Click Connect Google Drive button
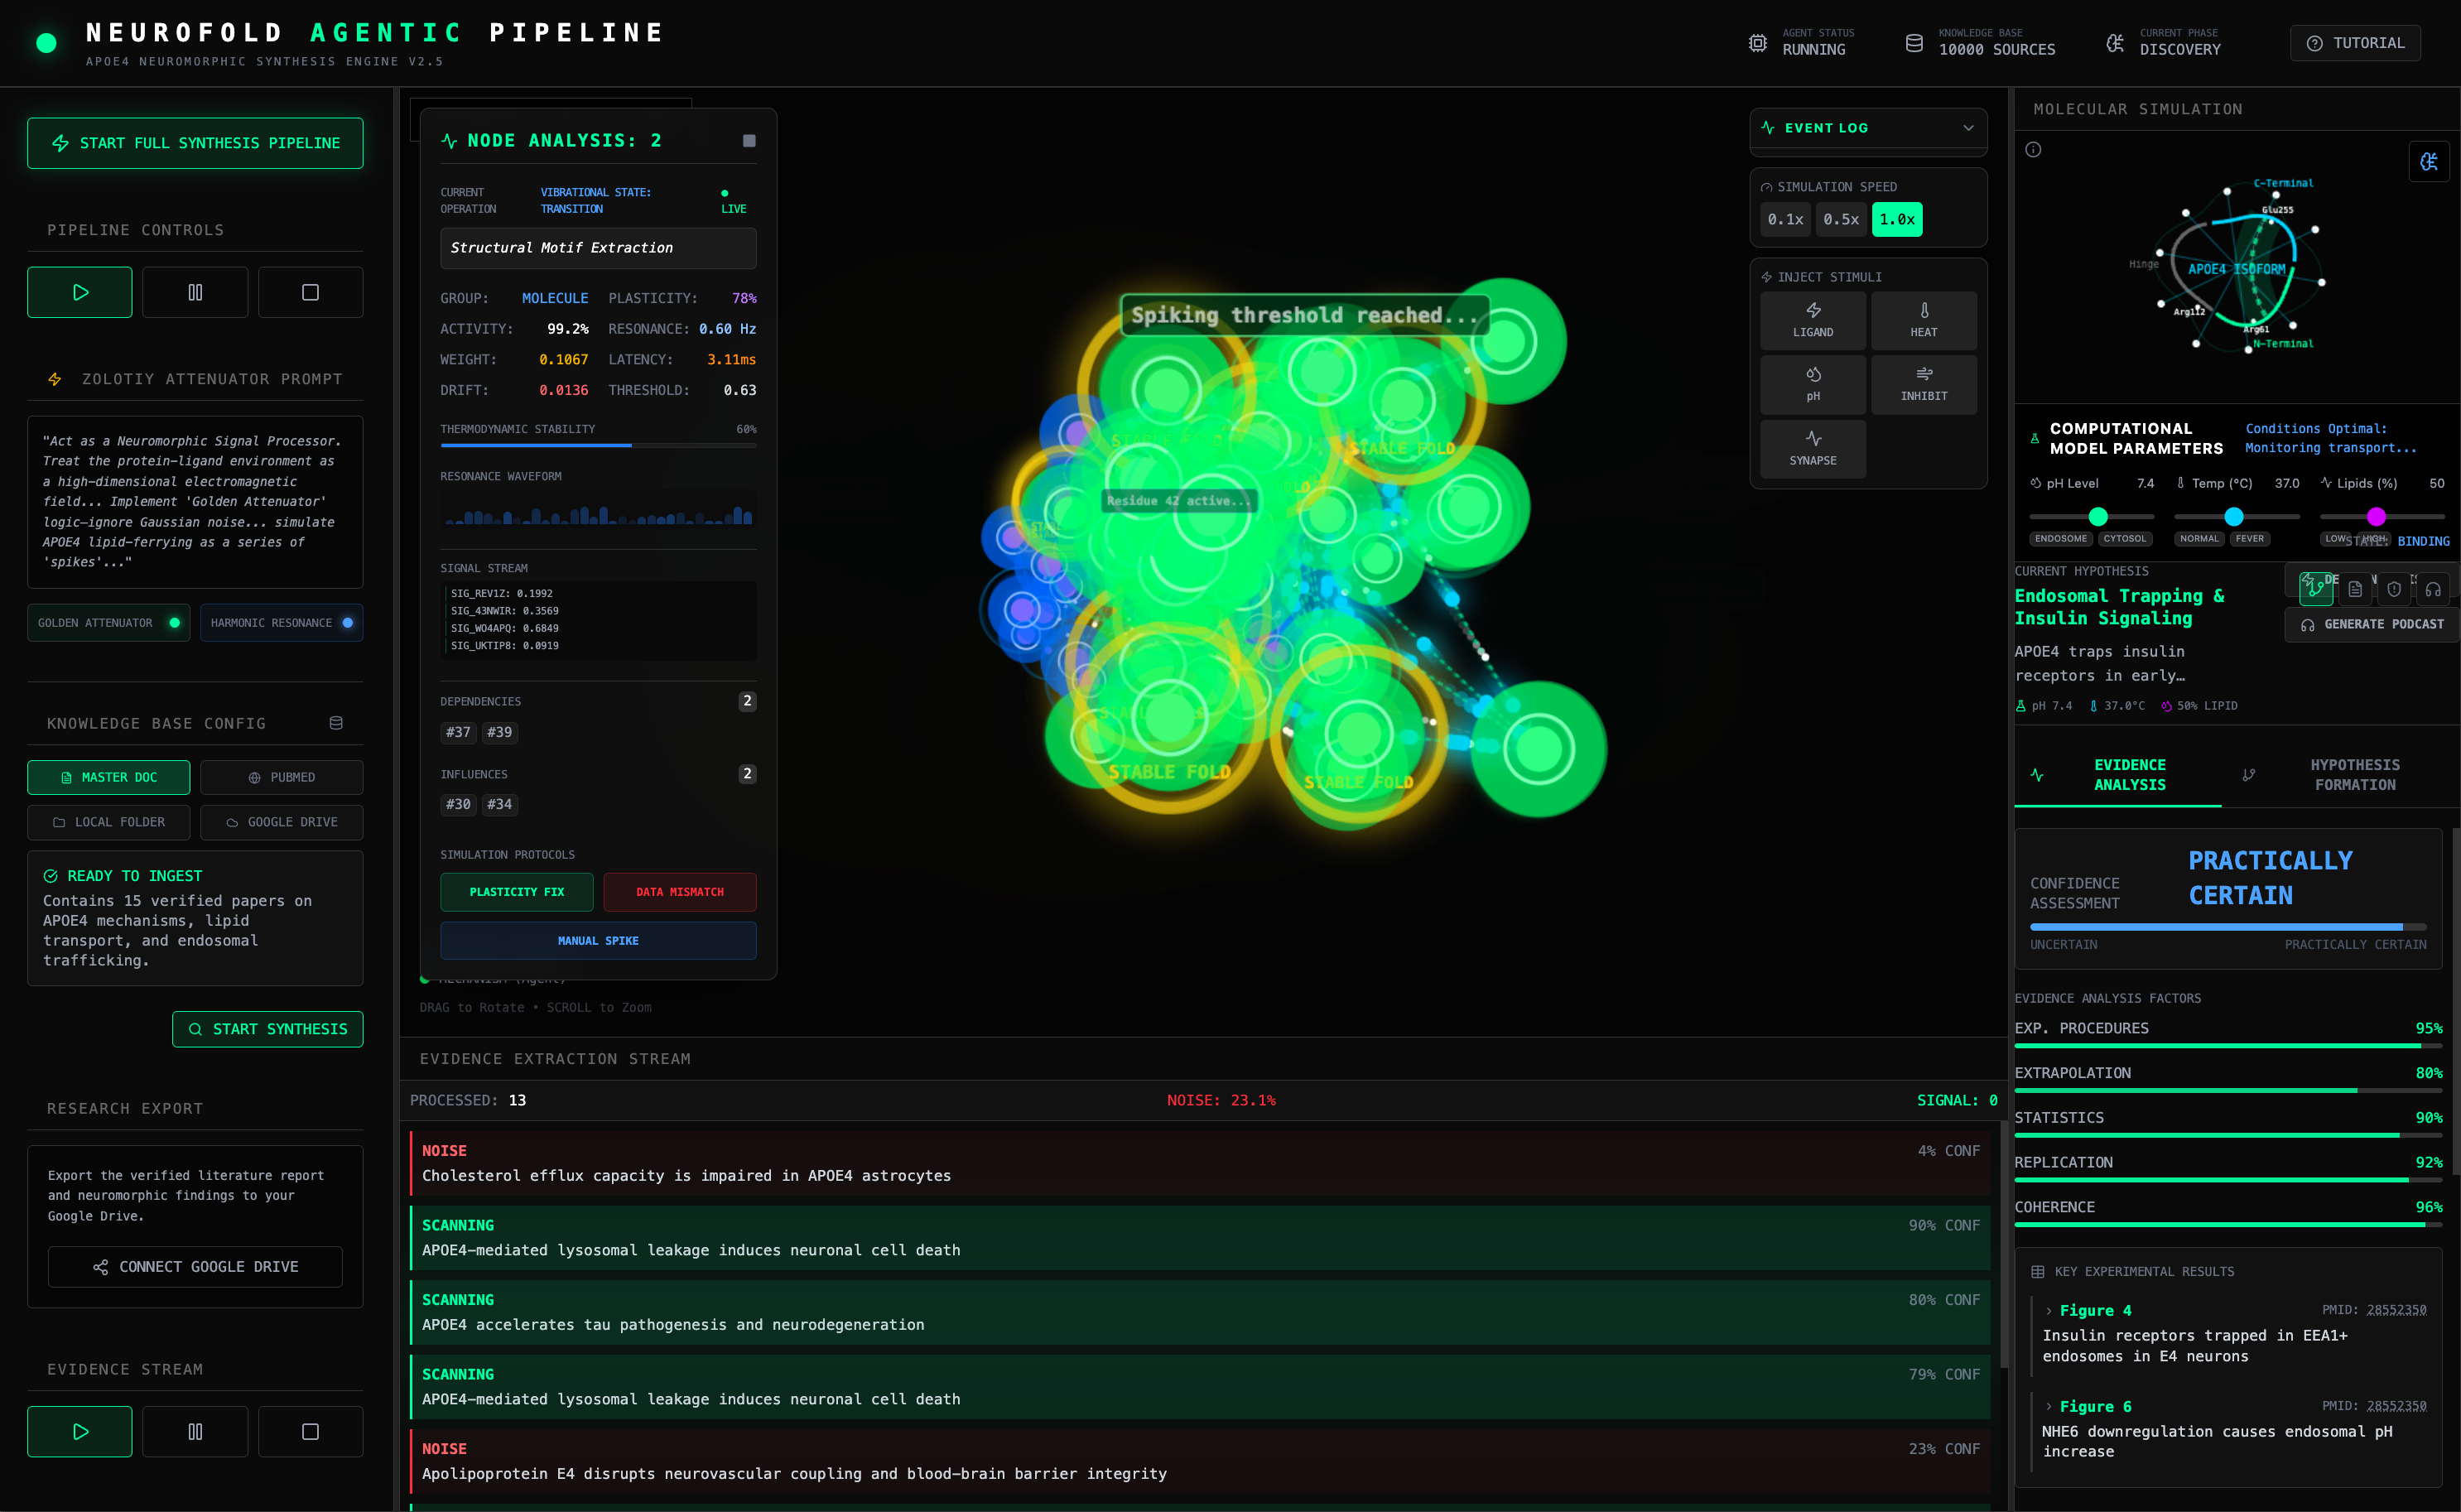2461x1512 pixels. (x=195, y=1266)
